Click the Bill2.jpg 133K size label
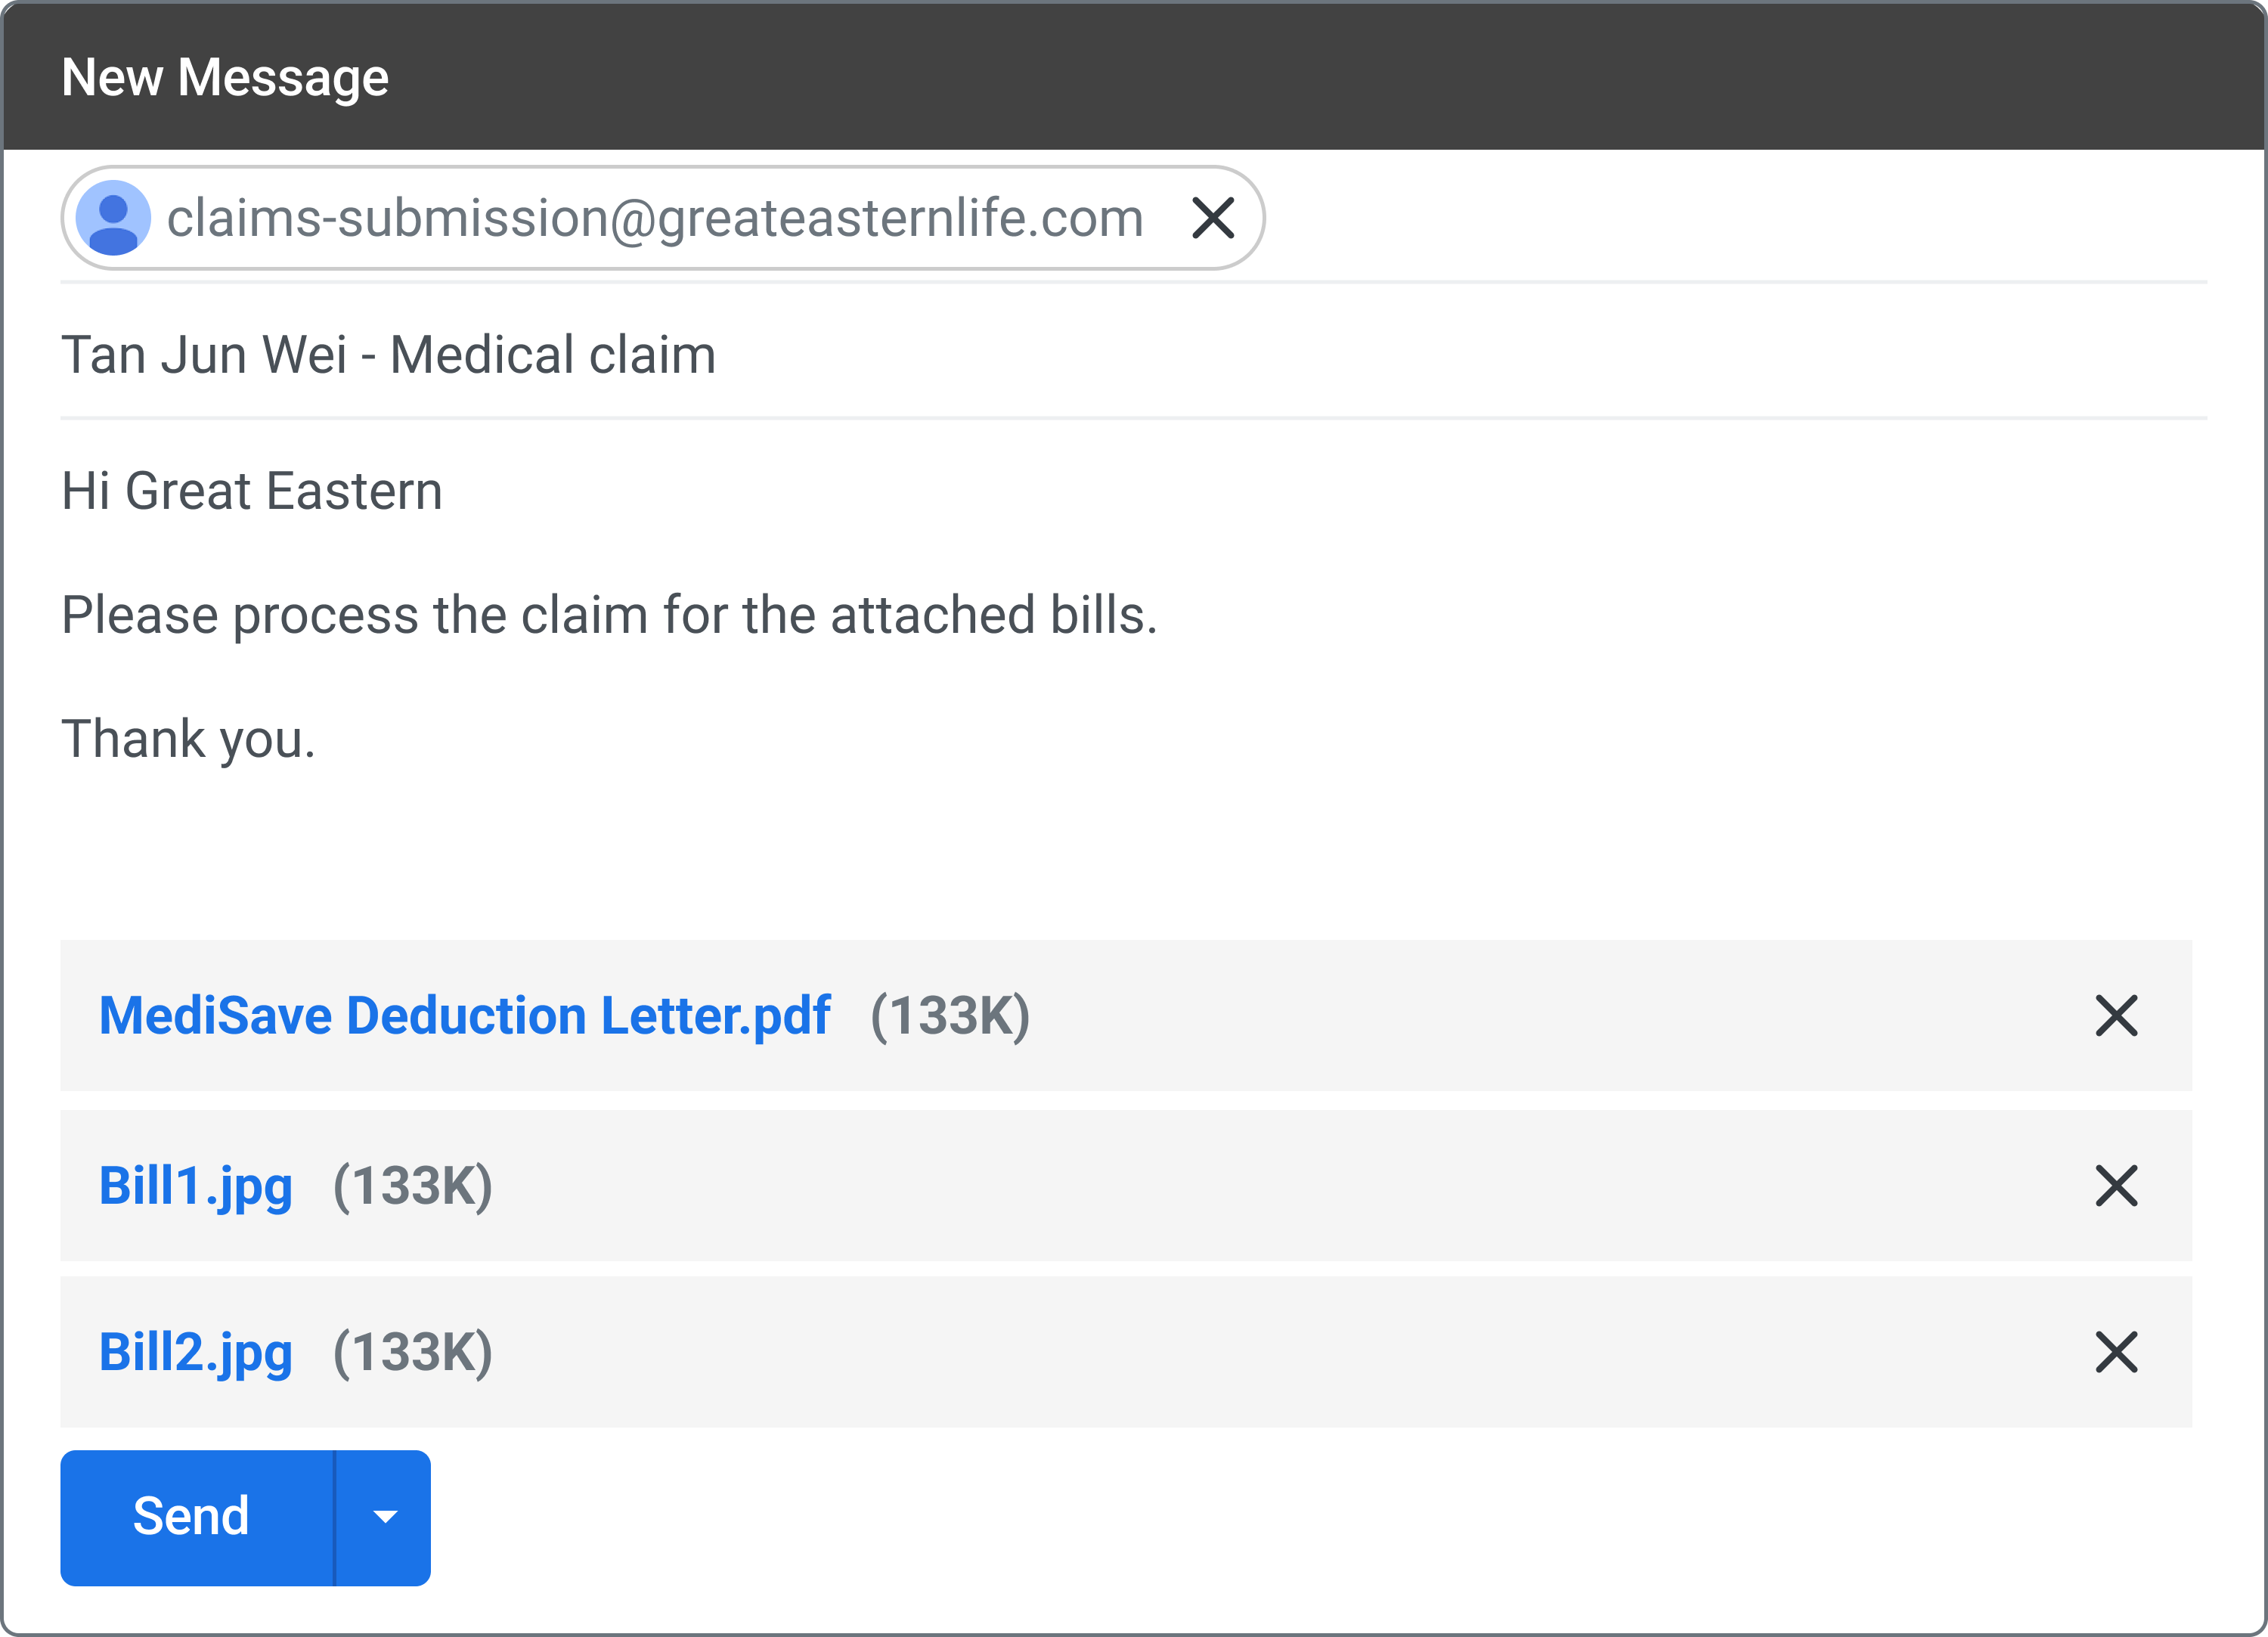 pos(413,1352)
